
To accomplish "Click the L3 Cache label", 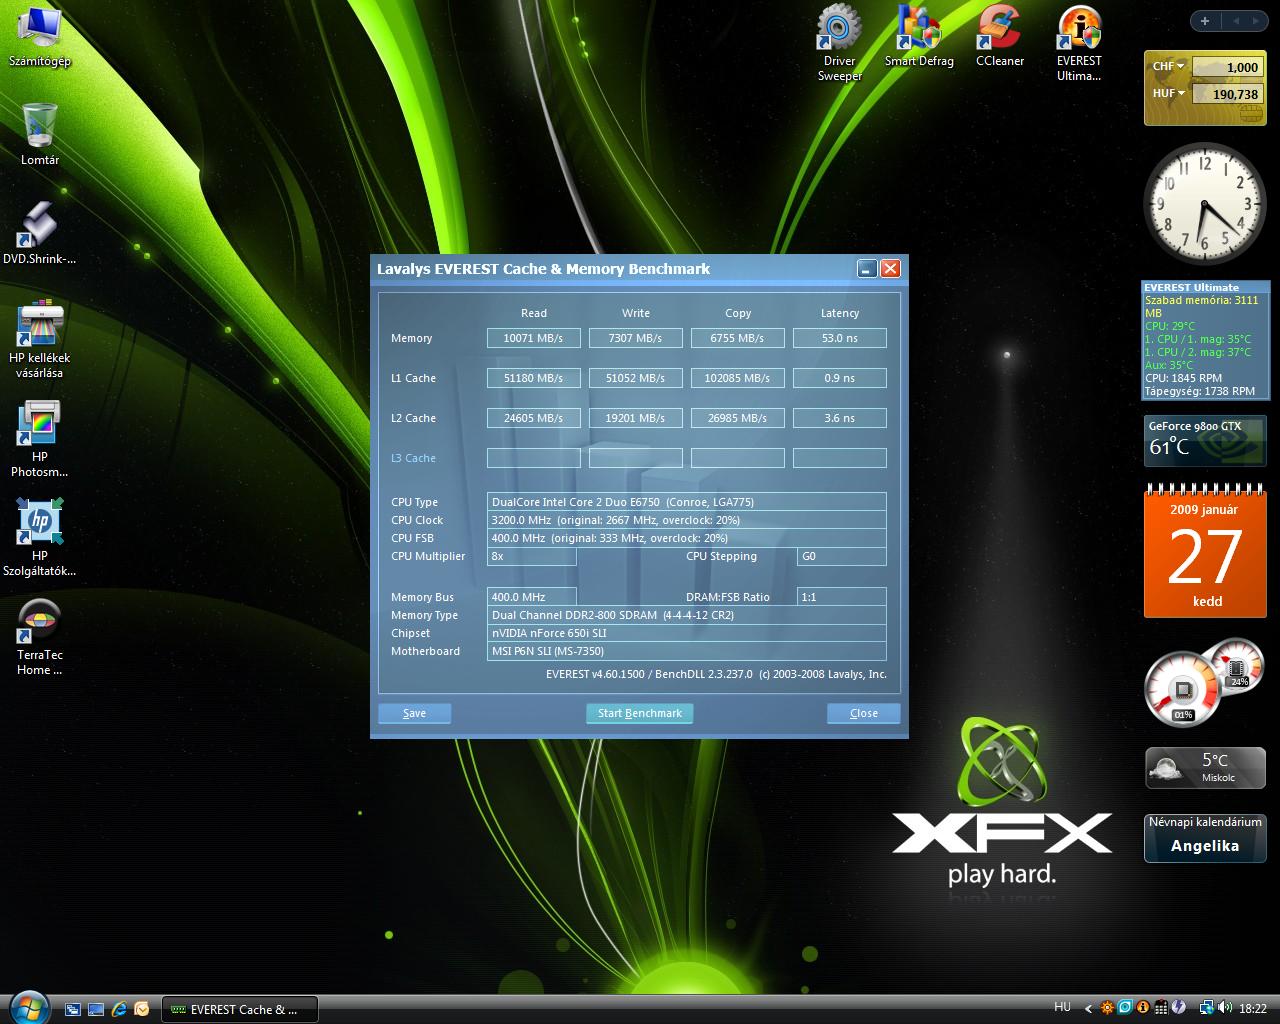I will [x=413, y=458].
